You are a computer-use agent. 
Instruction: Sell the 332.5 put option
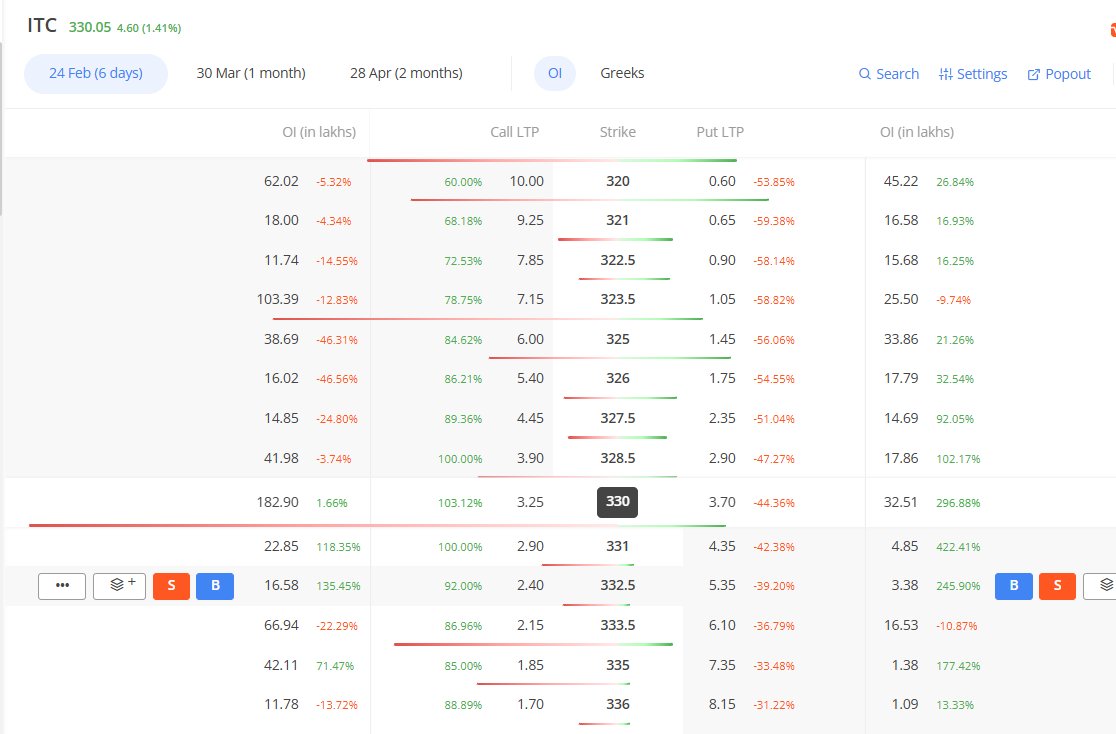coord(1058,586)
